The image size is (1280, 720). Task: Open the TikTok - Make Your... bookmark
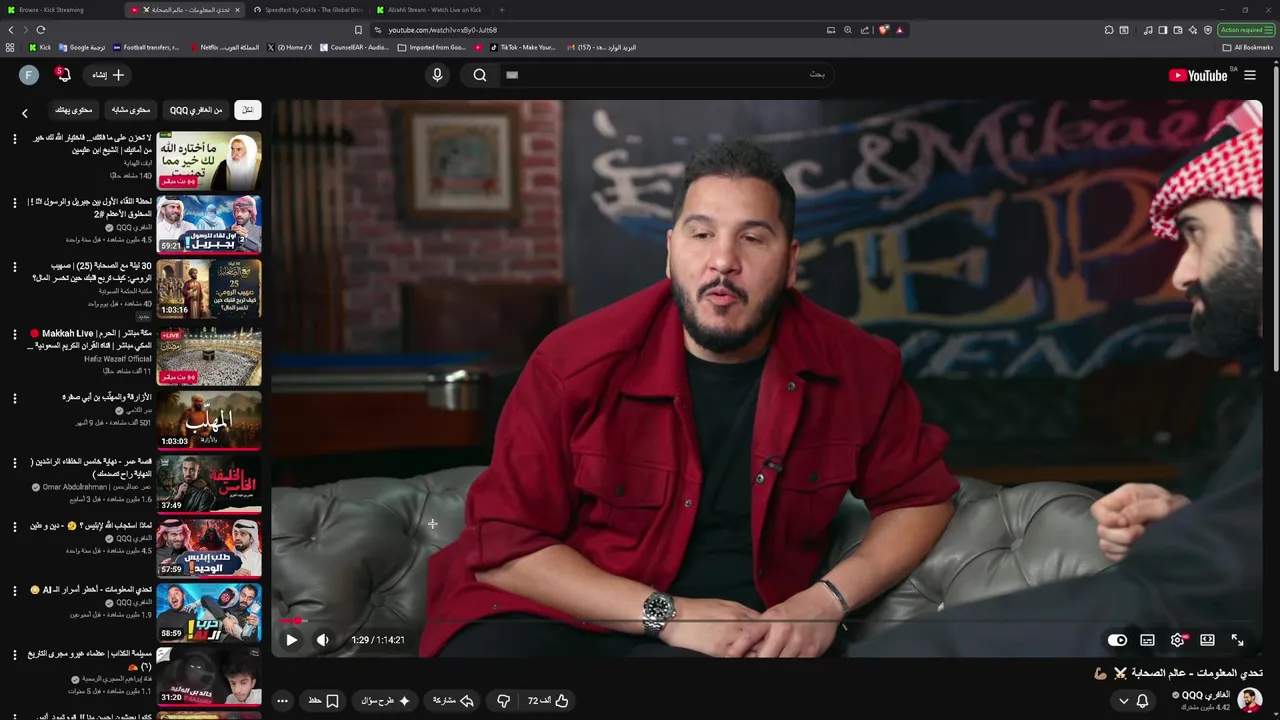[x=522, y=47]
